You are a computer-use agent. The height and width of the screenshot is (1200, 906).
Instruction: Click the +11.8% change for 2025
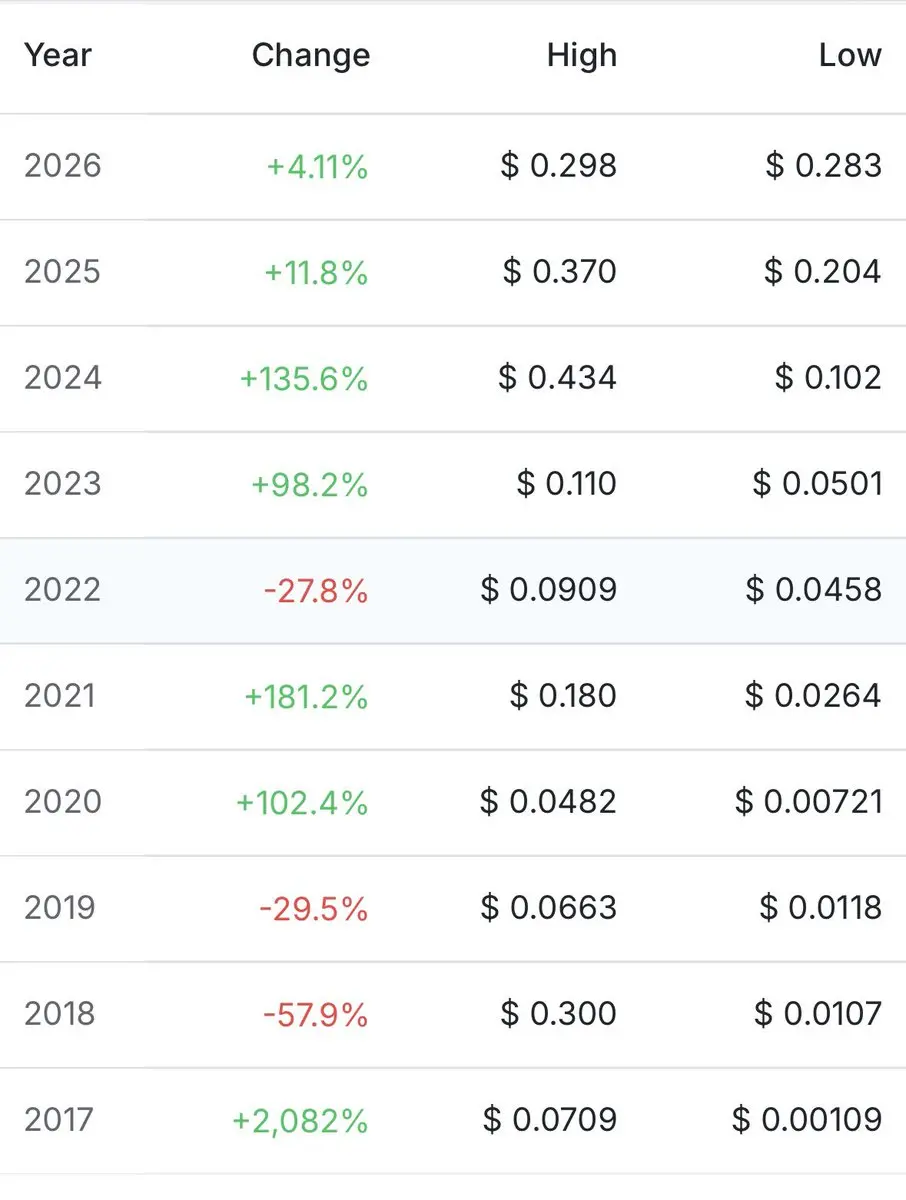316,272
